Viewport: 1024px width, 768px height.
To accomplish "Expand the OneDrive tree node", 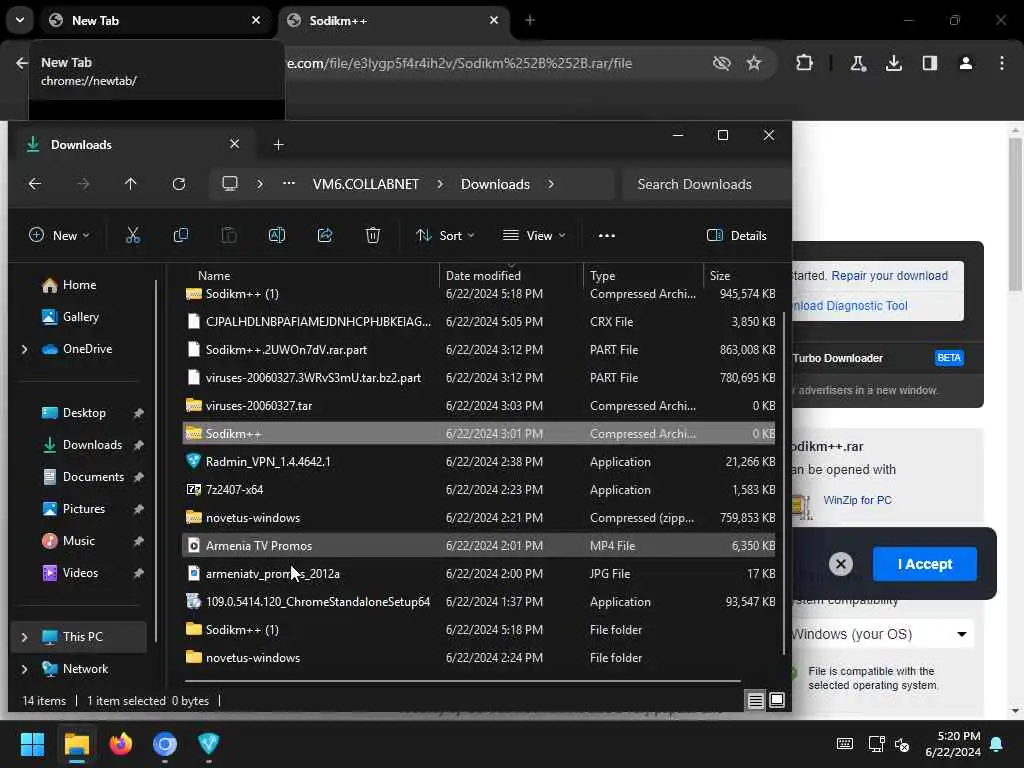I will tap(25, 349).
